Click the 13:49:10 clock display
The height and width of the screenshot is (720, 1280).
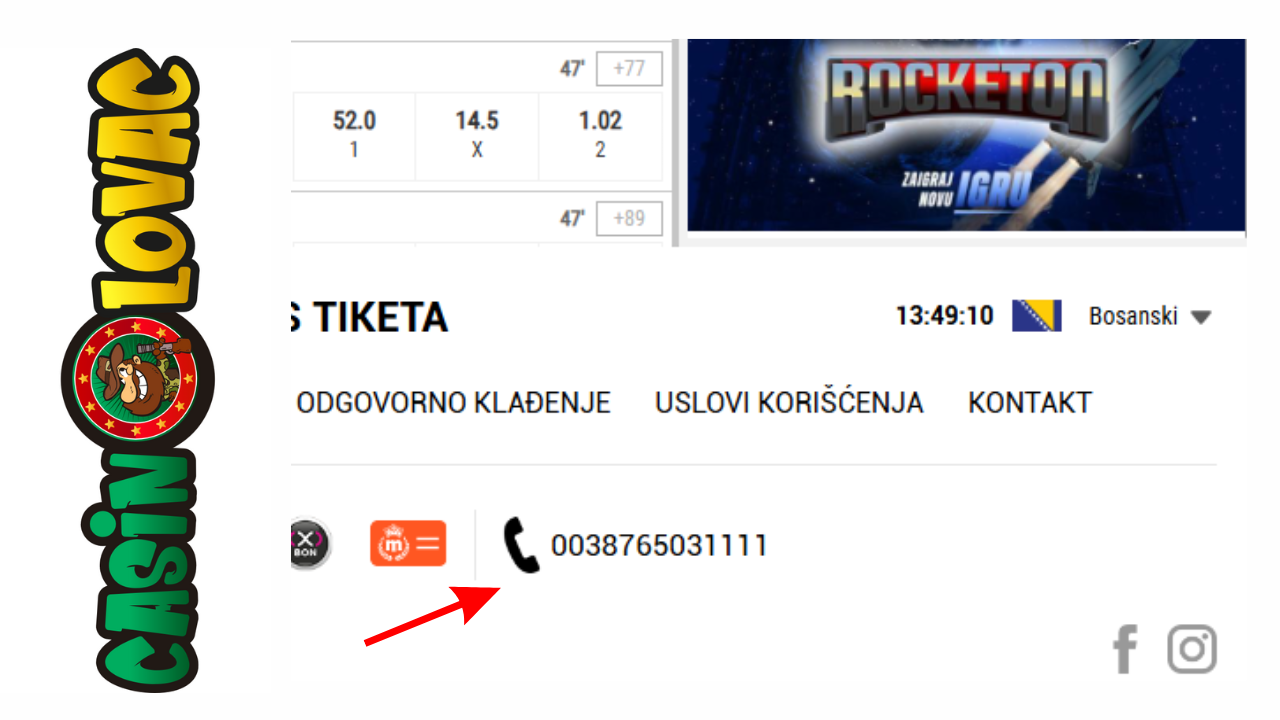(945, 317)
